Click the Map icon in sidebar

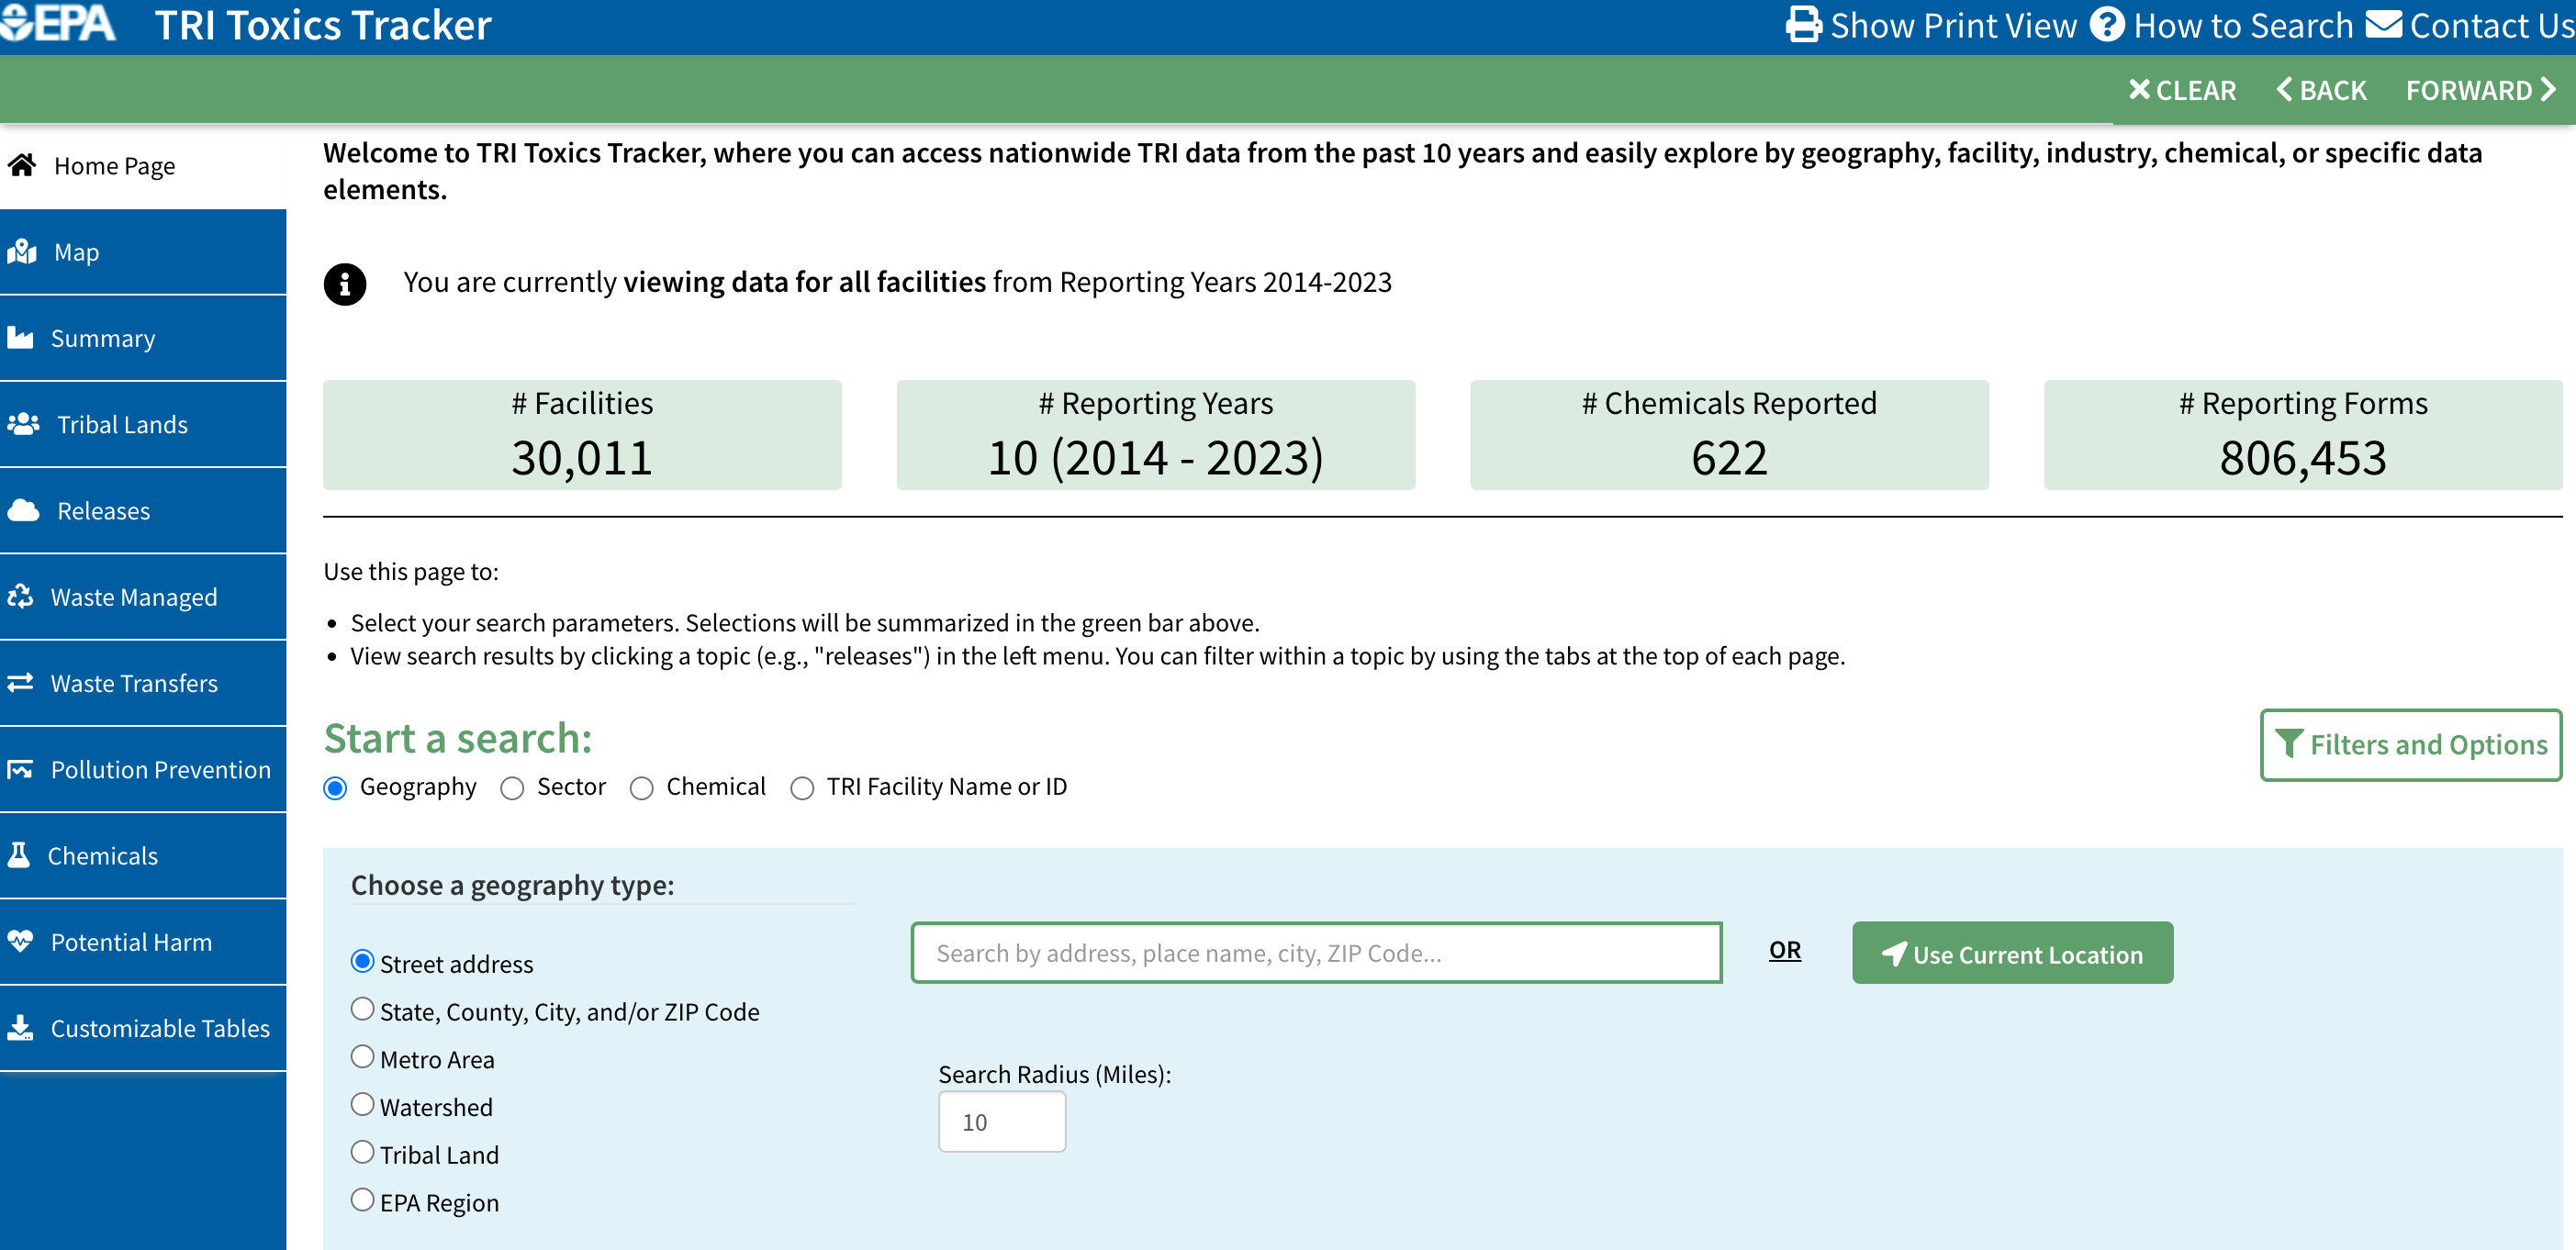pos(22,252)
